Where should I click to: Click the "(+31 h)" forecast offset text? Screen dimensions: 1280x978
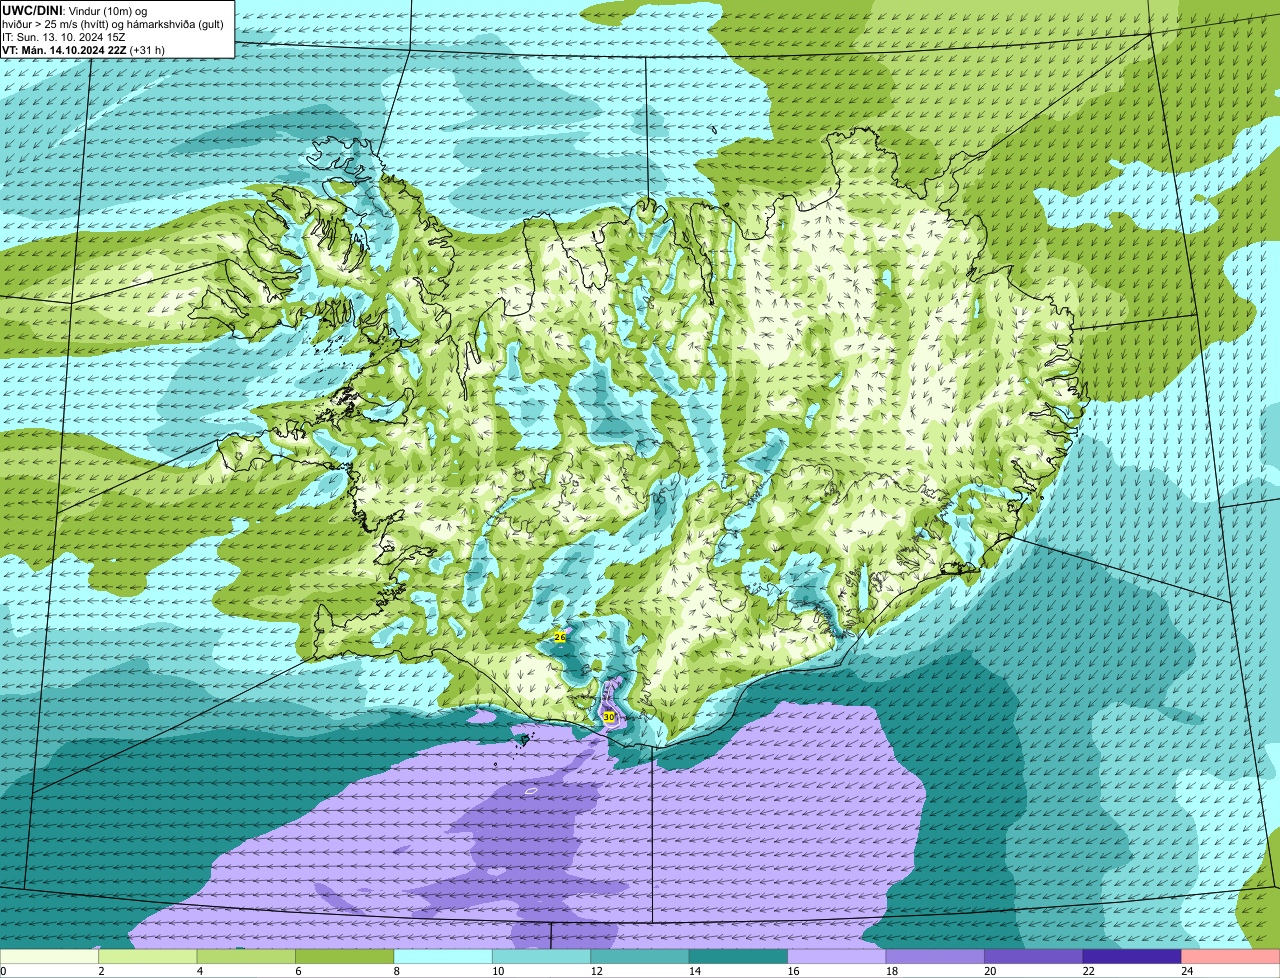tap(147, 50)
